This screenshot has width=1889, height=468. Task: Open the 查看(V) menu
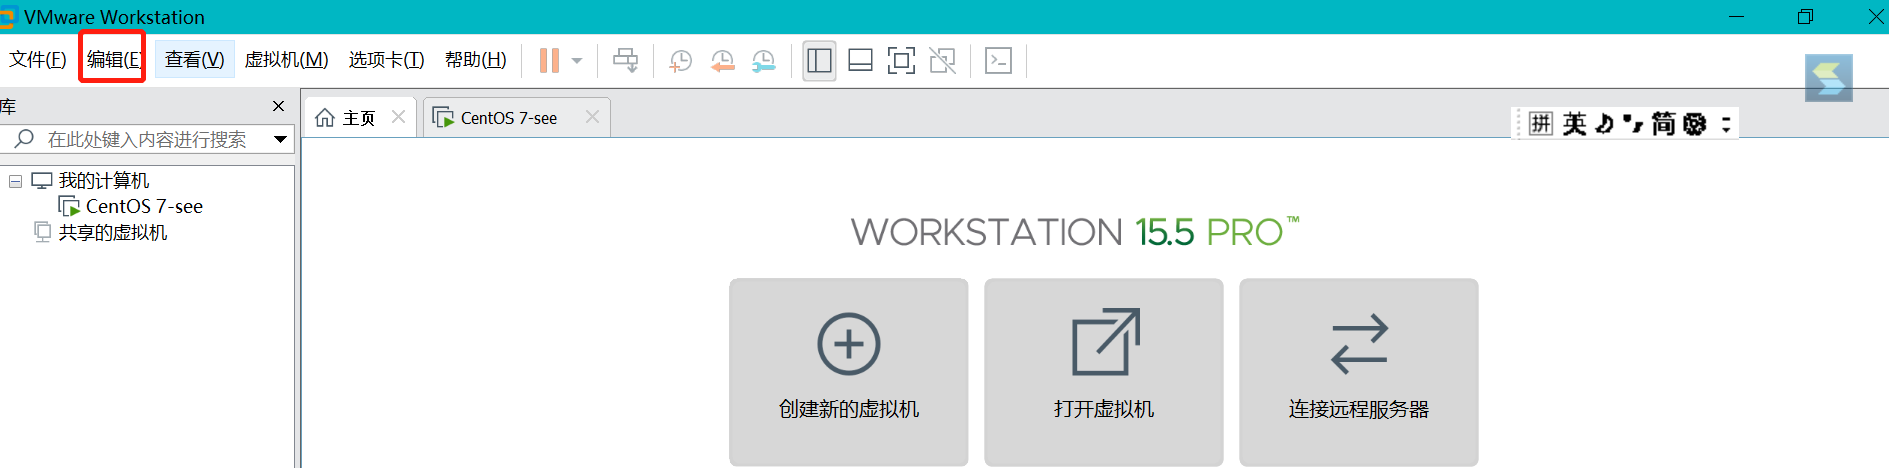(194, 60)
